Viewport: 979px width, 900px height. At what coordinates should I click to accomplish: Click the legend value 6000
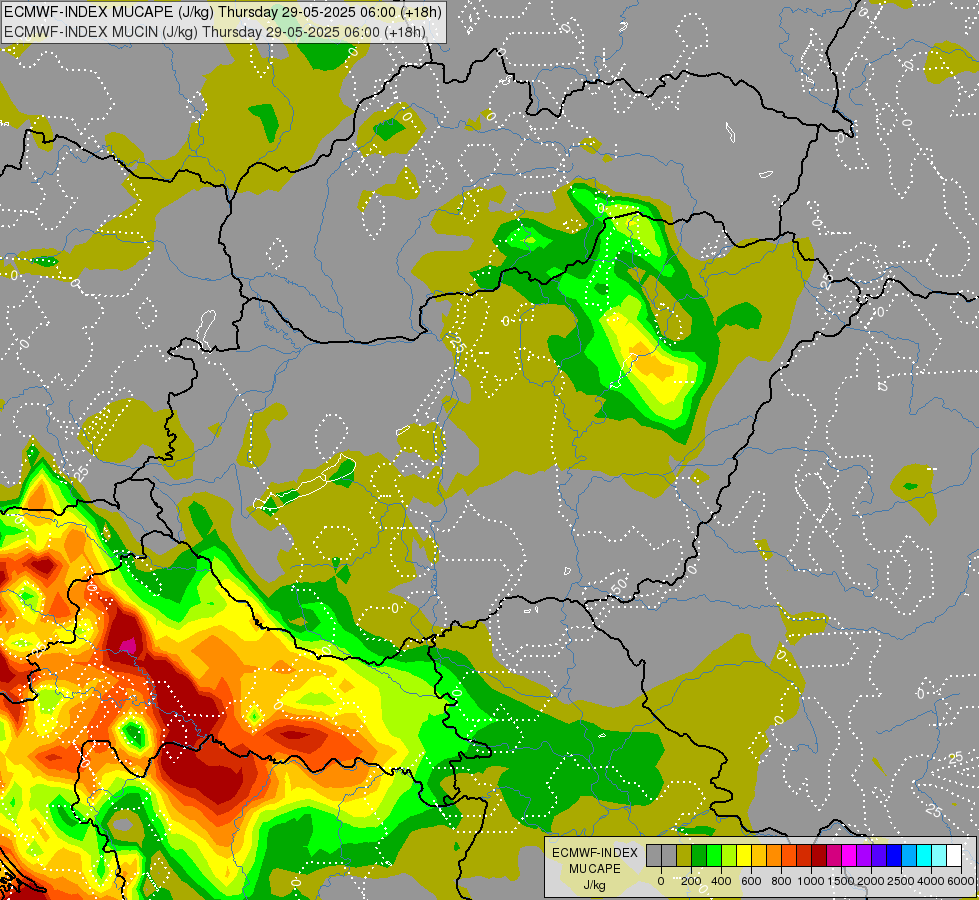point(961,881)
